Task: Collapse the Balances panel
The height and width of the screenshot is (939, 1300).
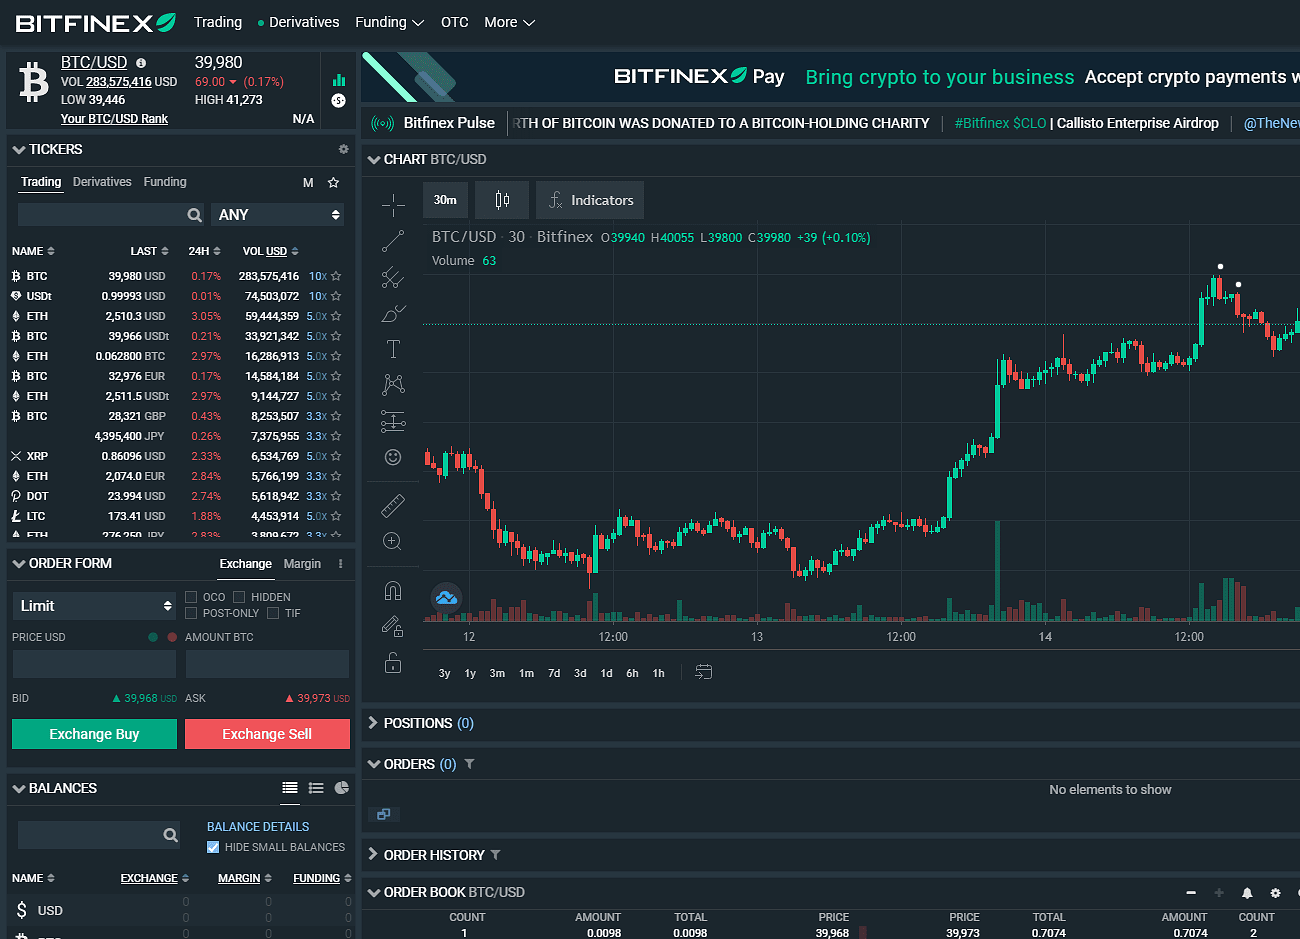Action: (x=18, y=788)
